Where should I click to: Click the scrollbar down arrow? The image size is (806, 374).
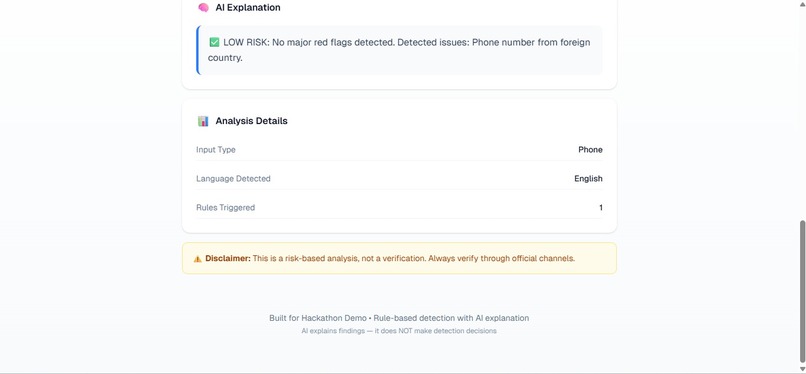click(802, 368)
